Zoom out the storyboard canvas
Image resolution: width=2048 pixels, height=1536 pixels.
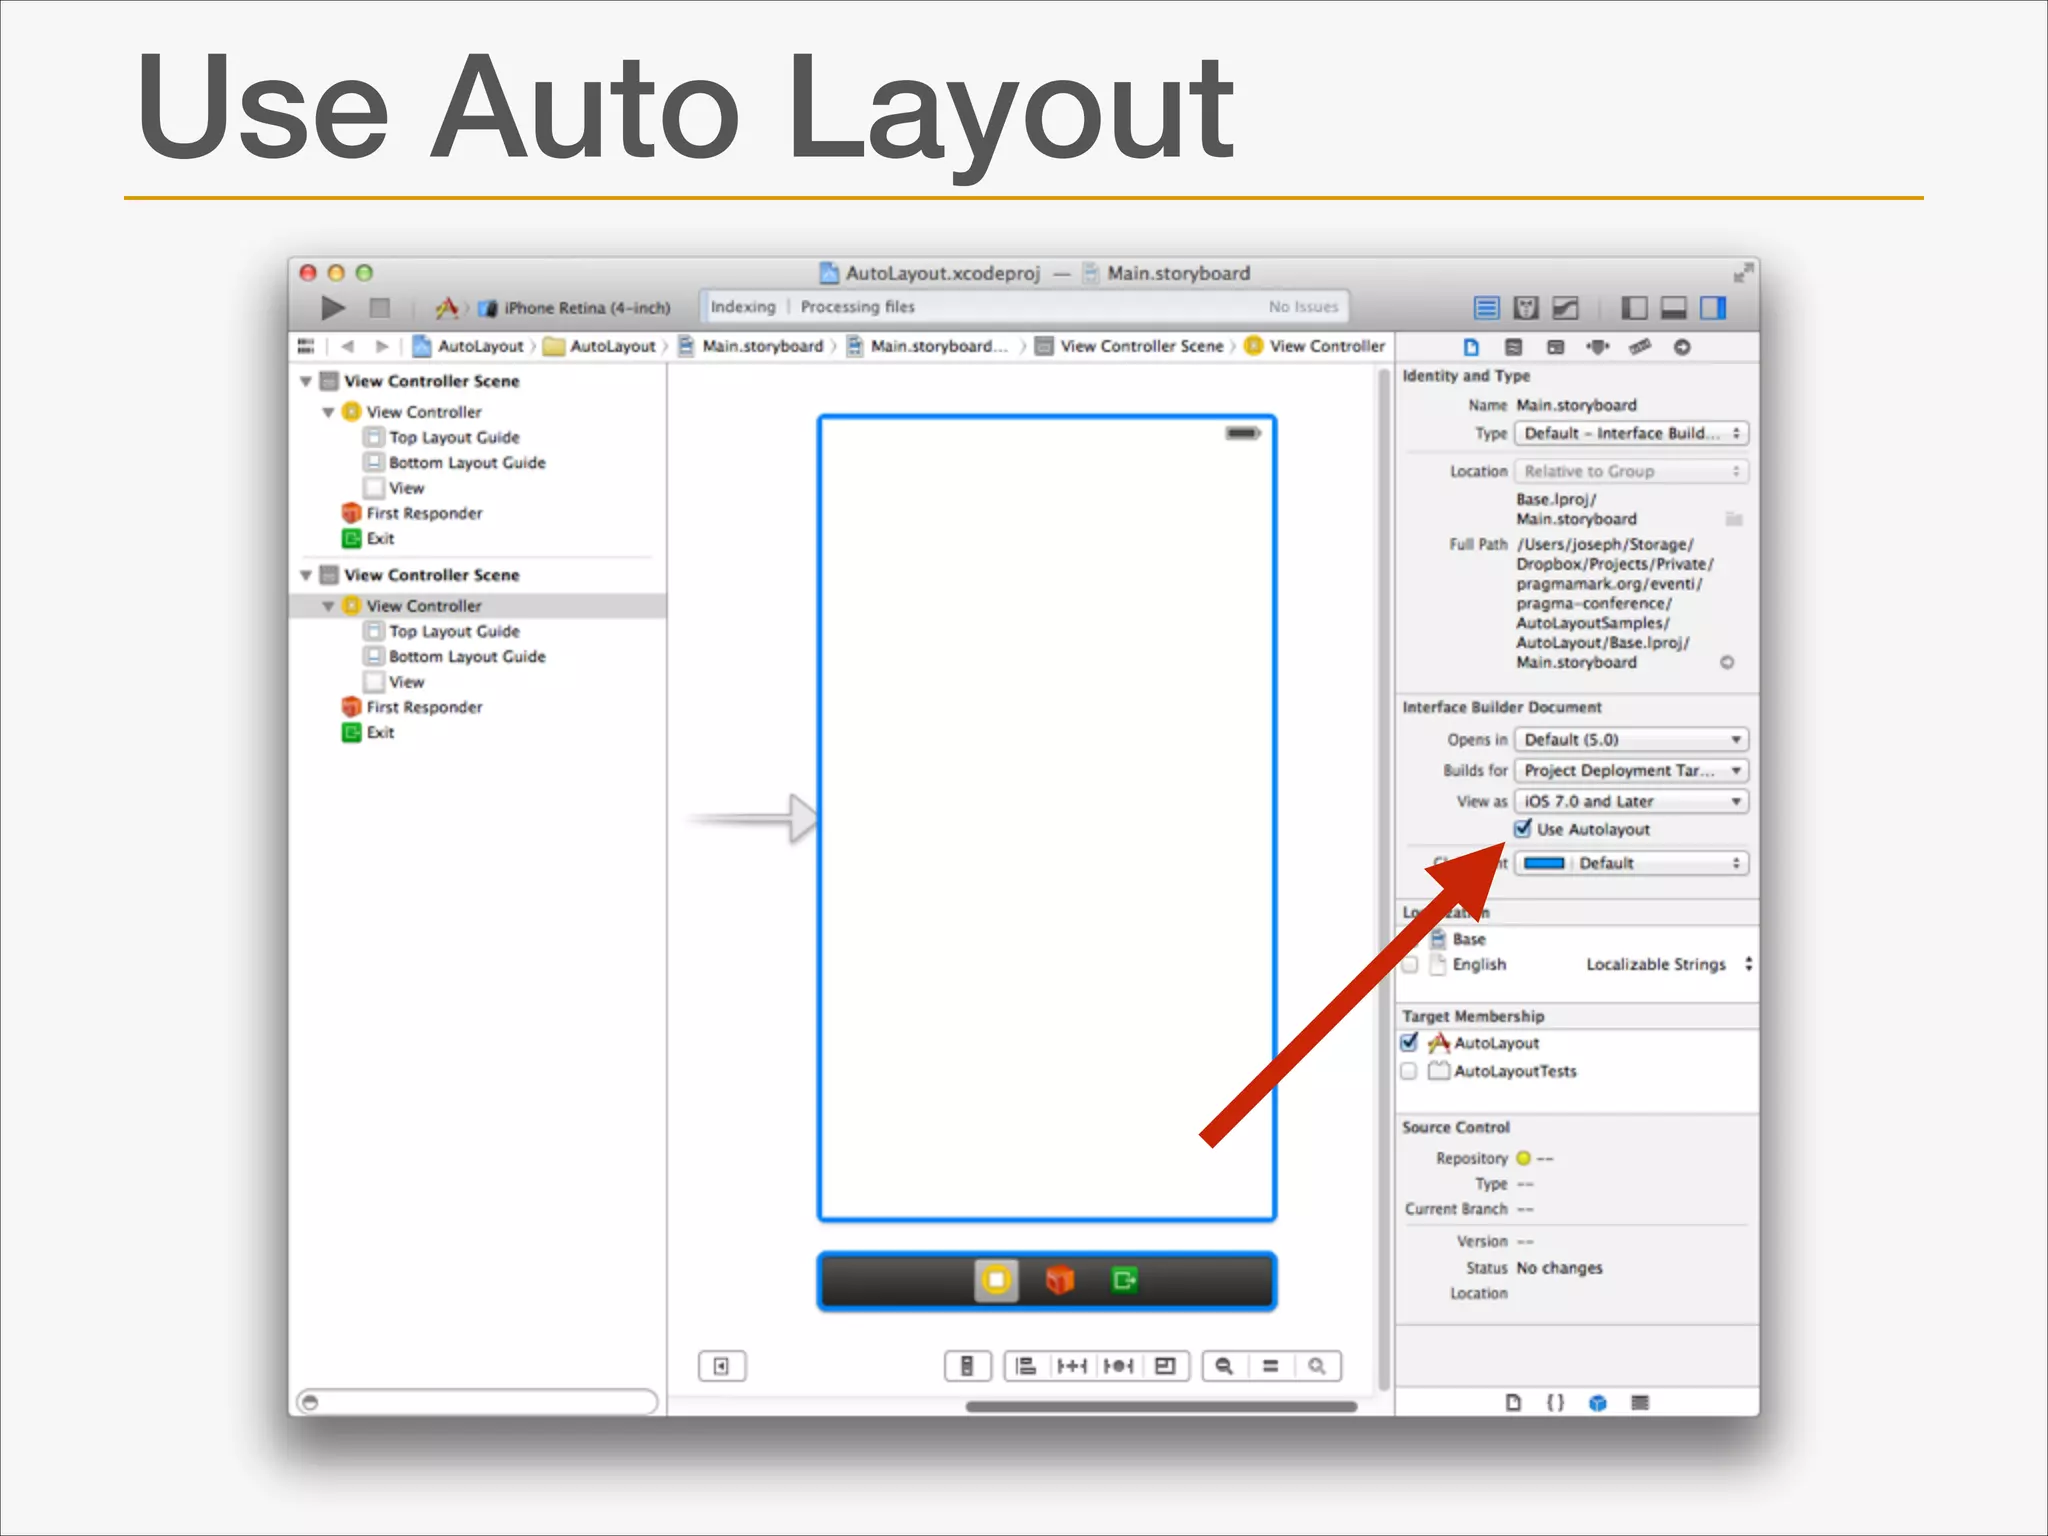point(1225,1367)
